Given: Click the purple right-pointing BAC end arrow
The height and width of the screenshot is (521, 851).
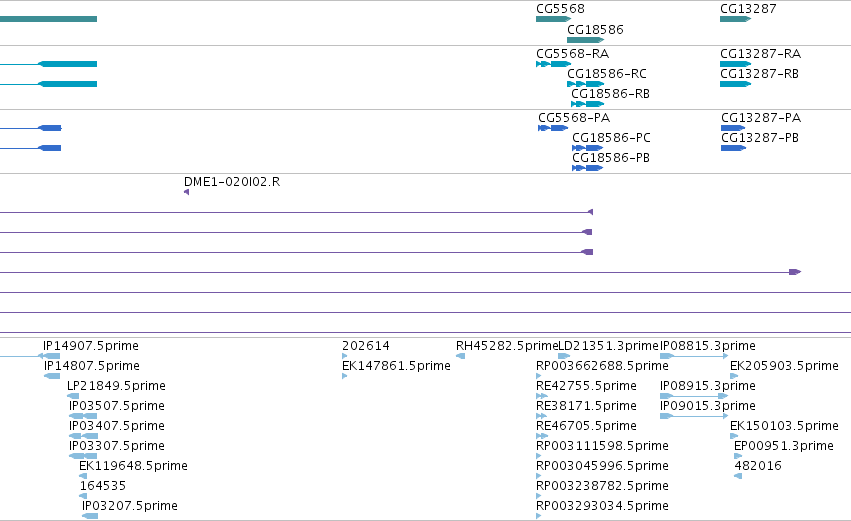Looking at the screenshot, I should point(795,272).
